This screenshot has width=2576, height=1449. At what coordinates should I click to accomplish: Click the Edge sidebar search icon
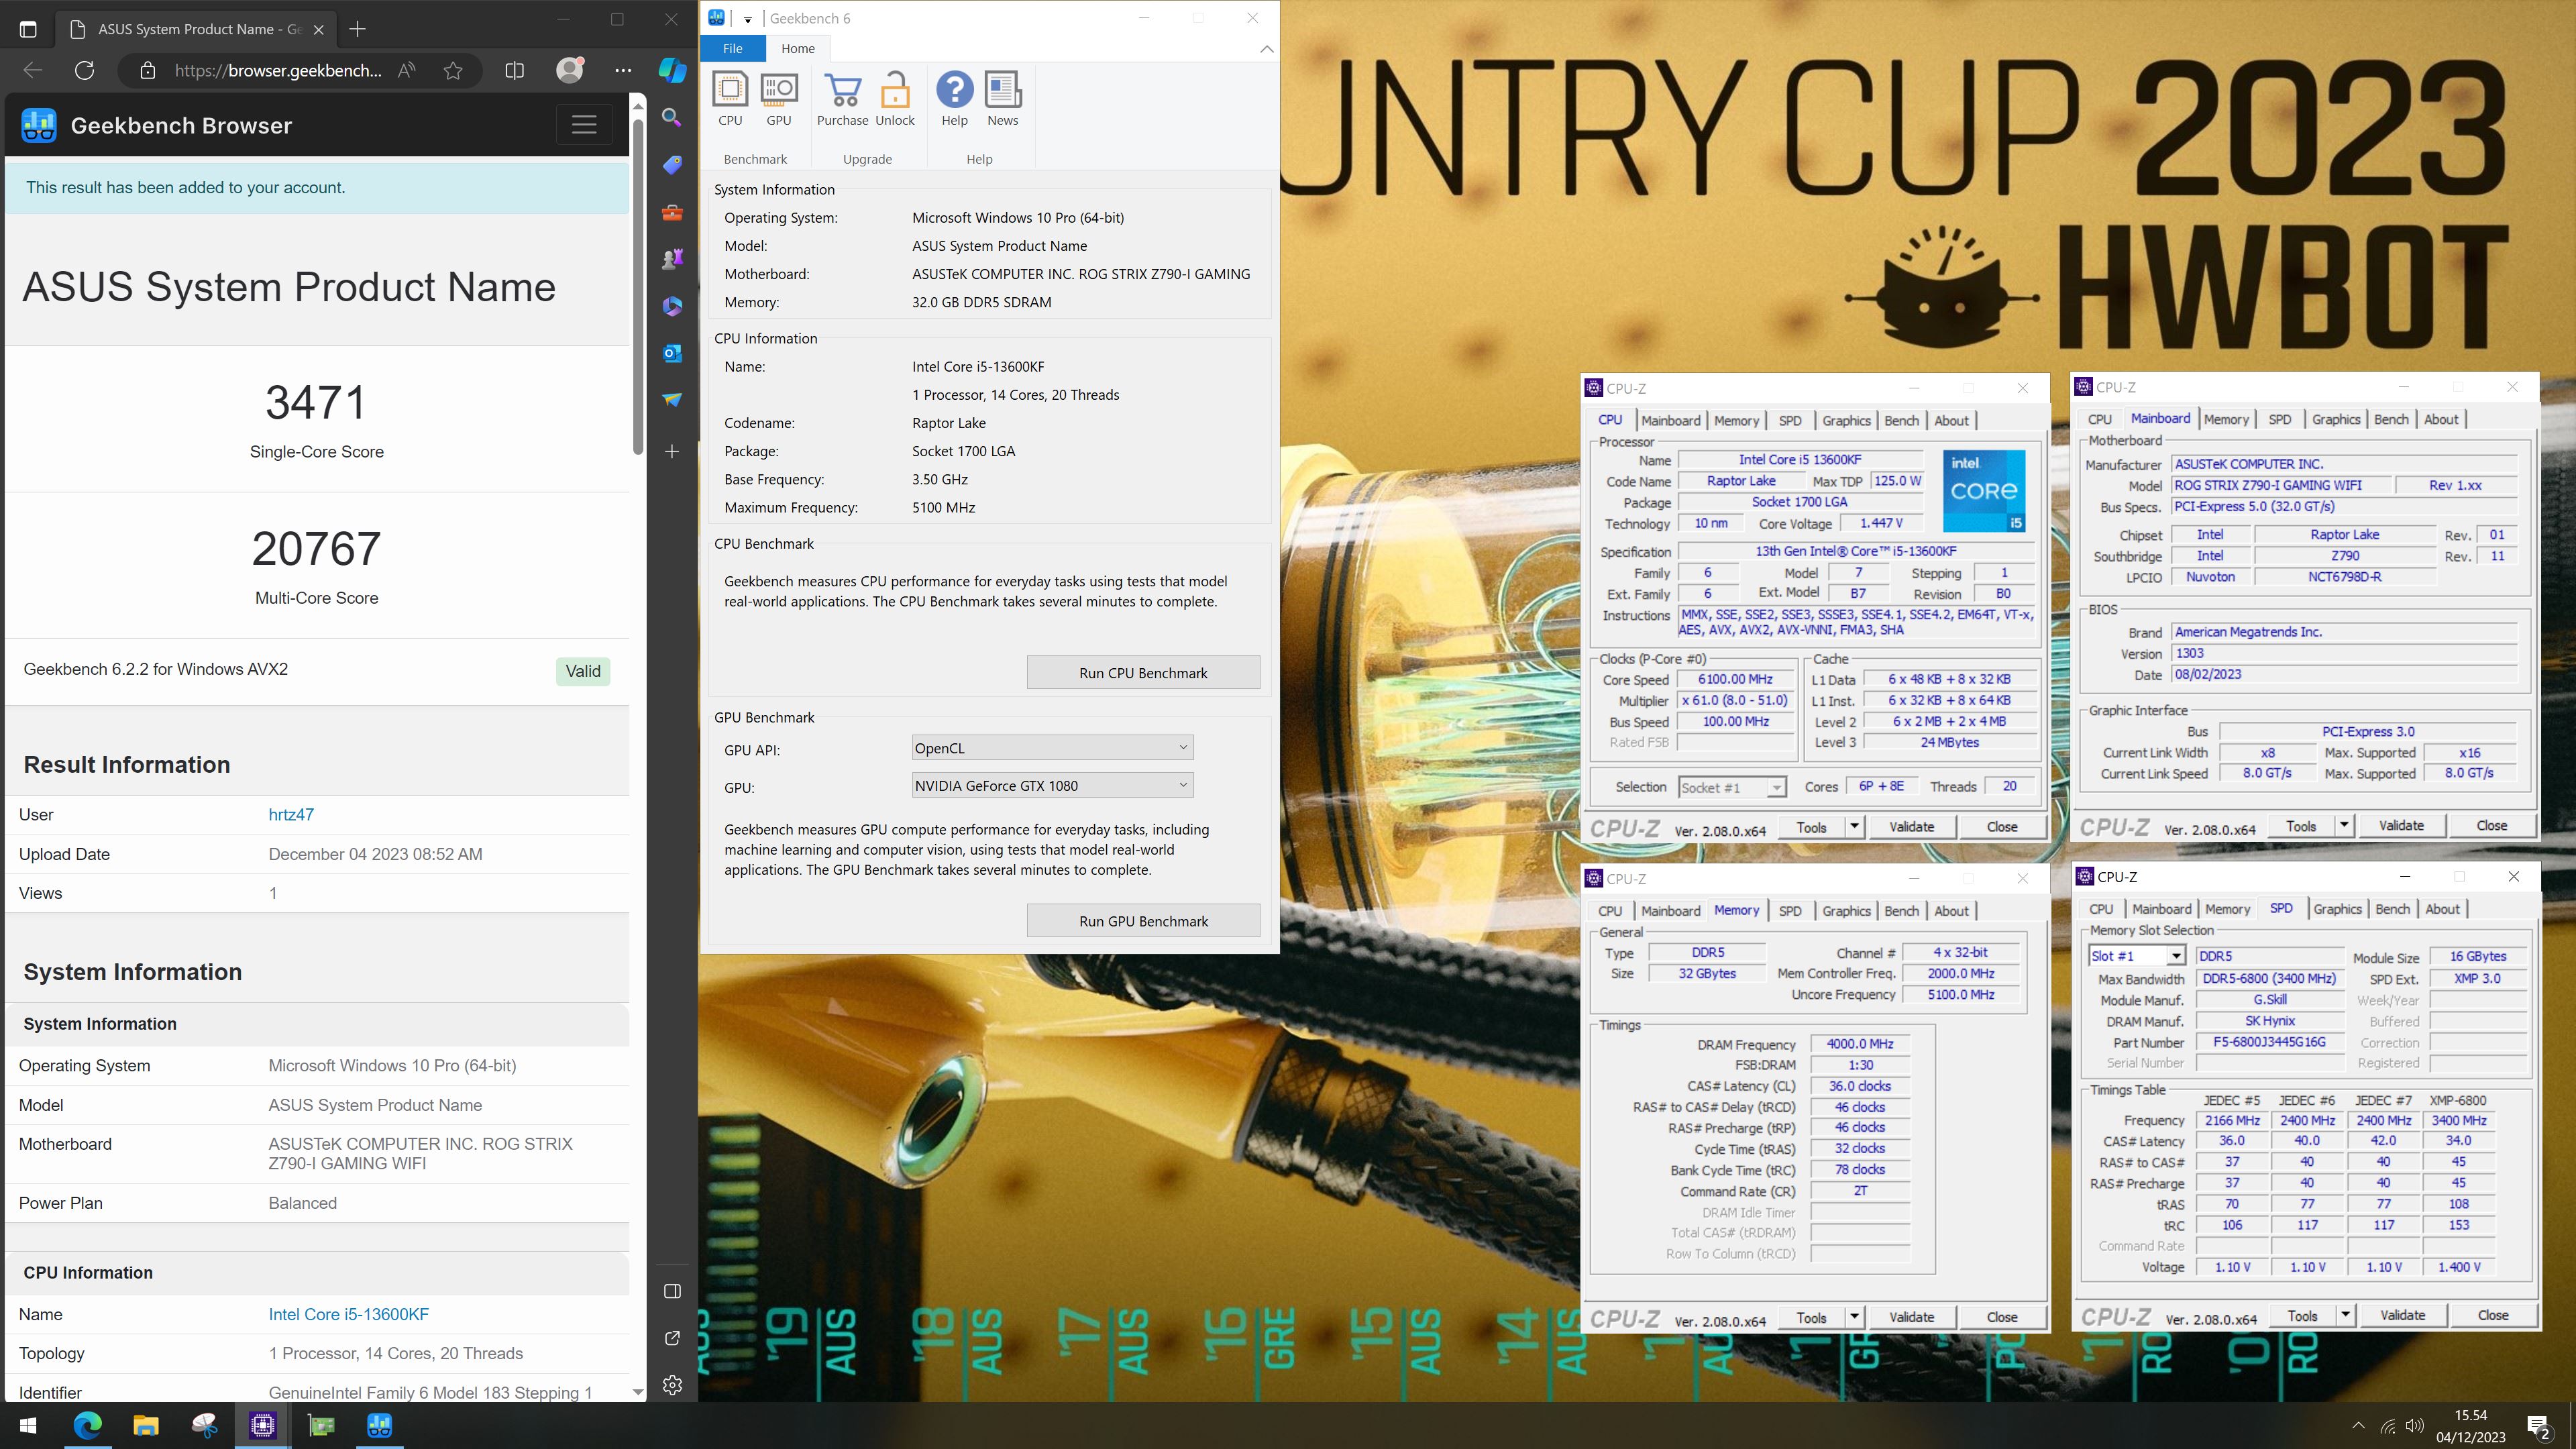[672, 118]
